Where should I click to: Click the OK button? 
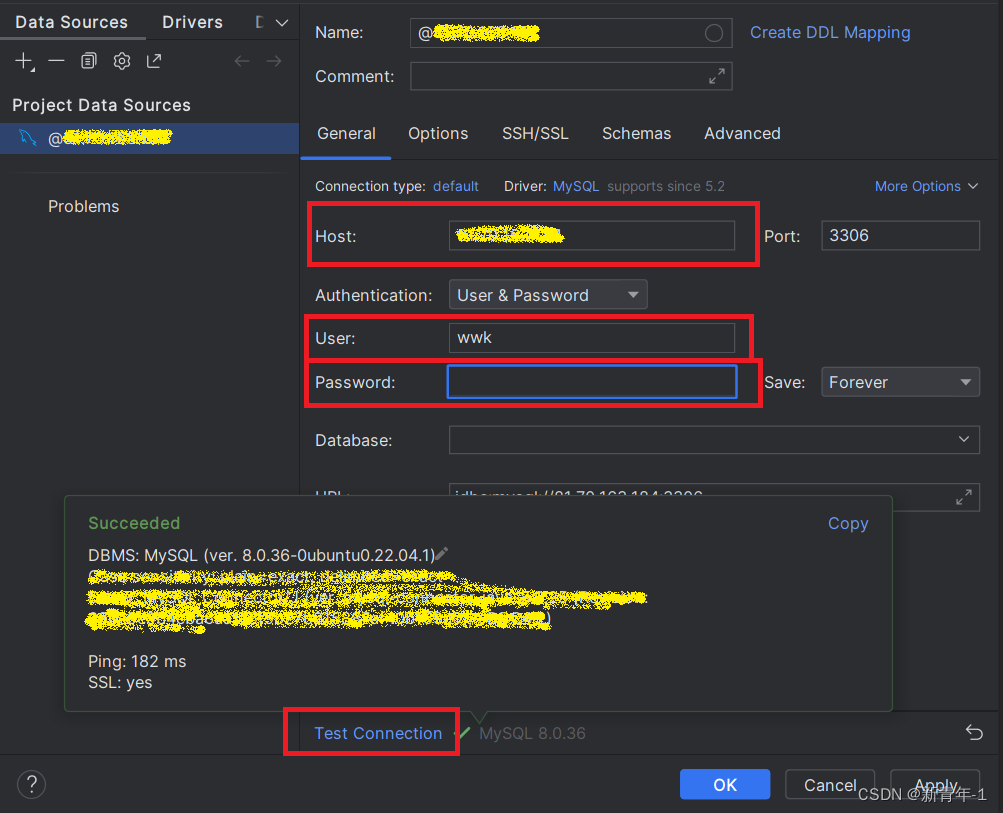(724, 785)
